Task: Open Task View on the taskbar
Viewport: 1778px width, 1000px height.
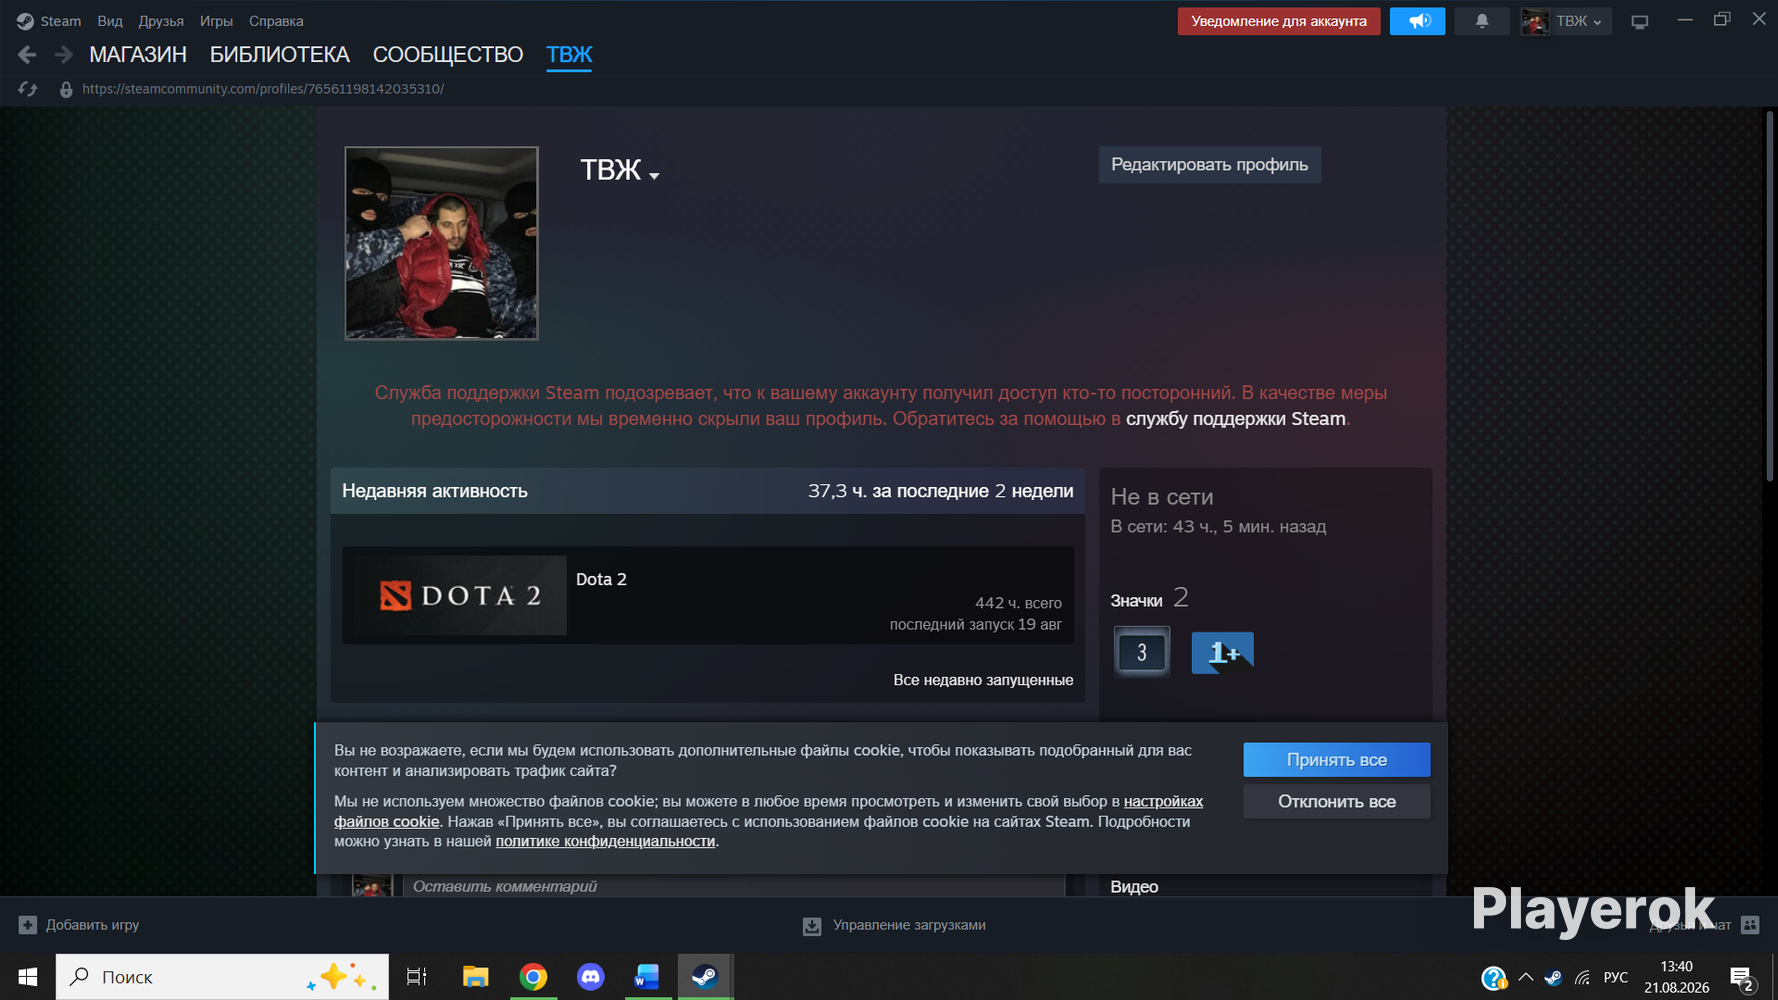Action: pyautogui.click(x=416, y=977)
